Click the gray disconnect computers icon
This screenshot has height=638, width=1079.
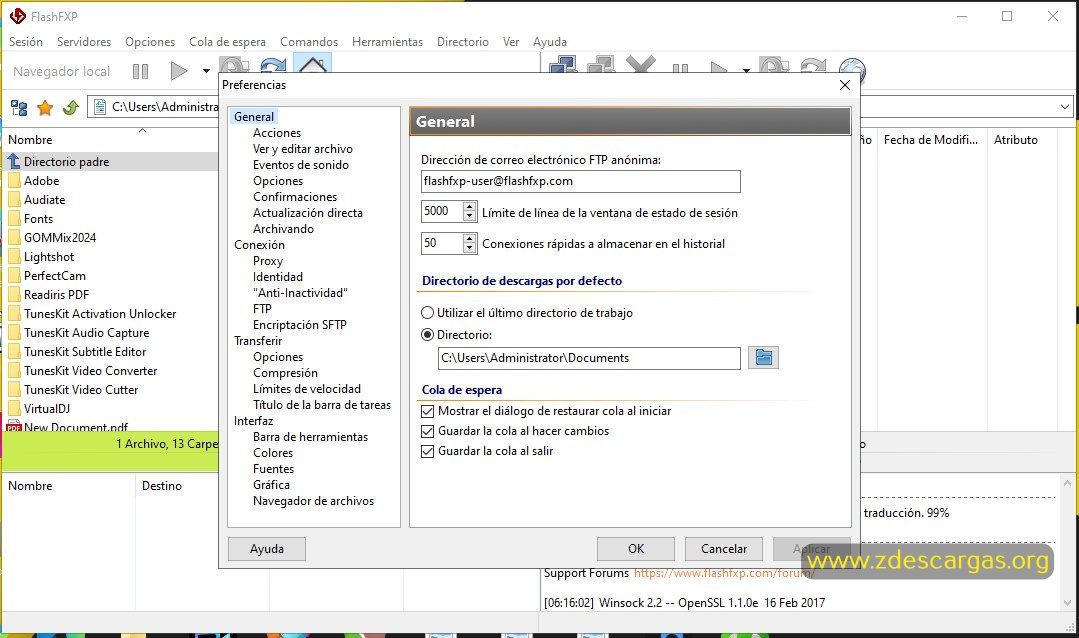[x=601, y=65]
